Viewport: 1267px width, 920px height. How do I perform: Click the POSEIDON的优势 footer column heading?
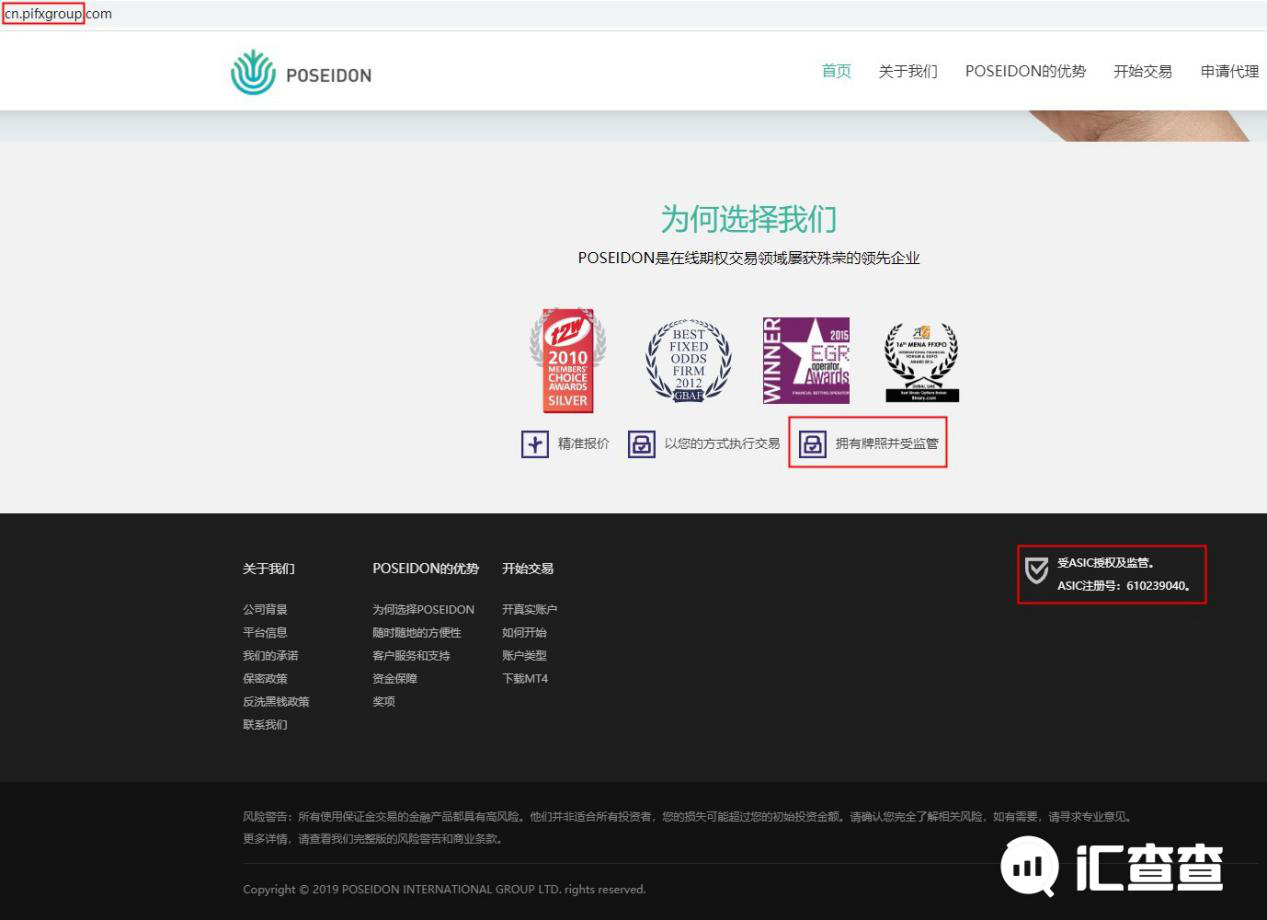pyautogui.click(x=426, y=568)
